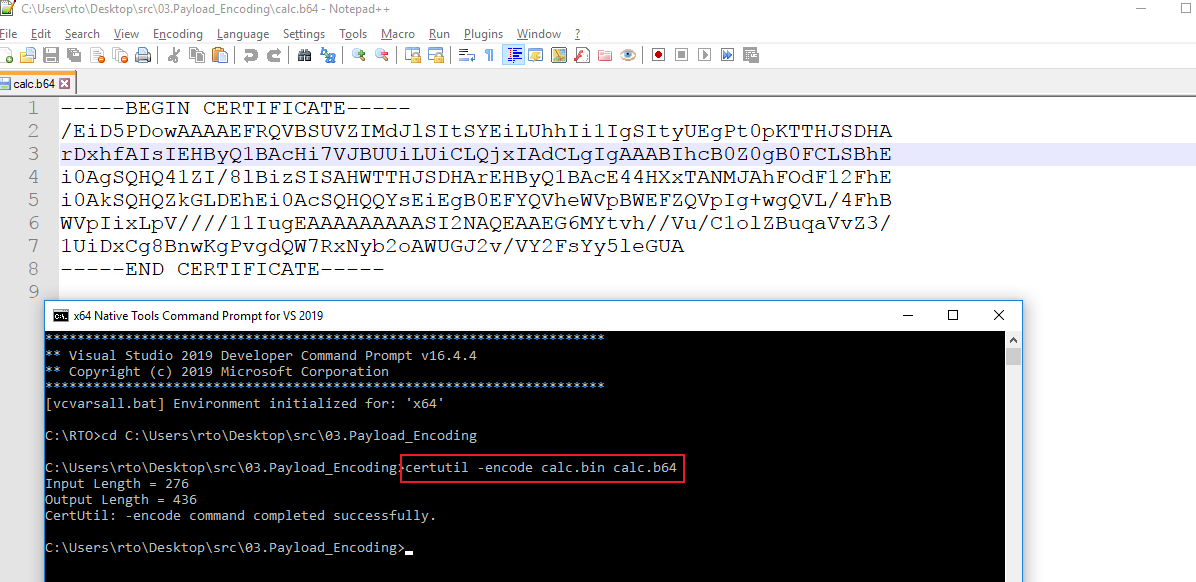Click the Save file toolbar icon
This screenshot has height=582, width=1196.
49,56
